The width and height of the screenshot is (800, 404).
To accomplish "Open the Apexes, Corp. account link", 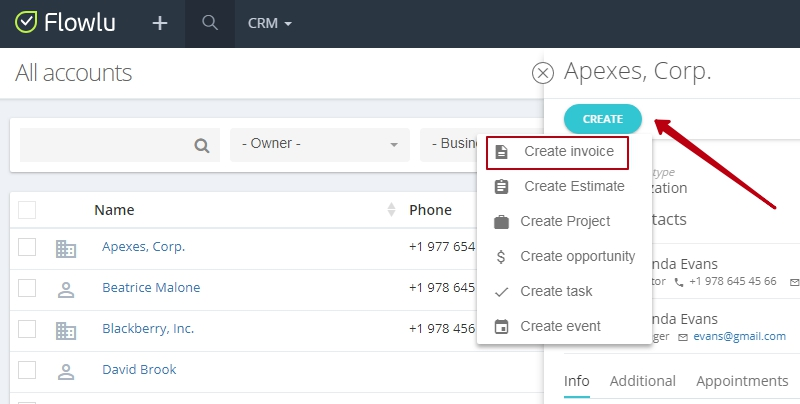I will tap(143, 247).
